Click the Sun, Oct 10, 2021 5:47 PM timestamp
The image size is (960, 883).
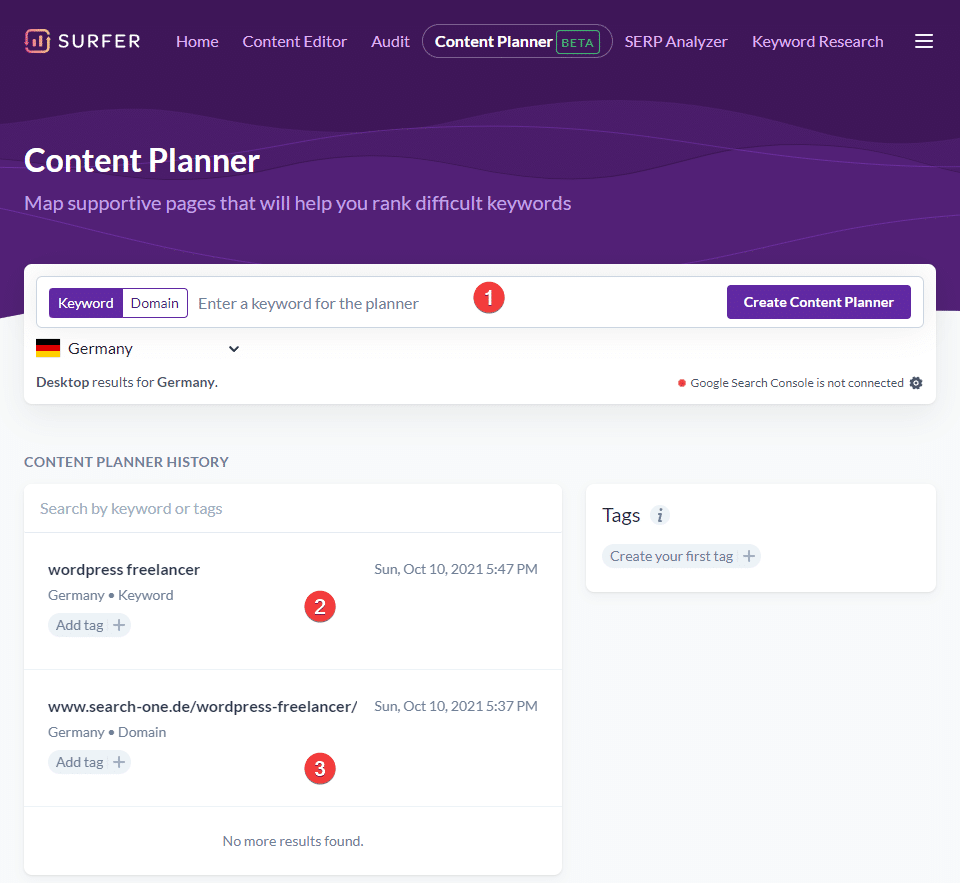click(x=456, y=569)
